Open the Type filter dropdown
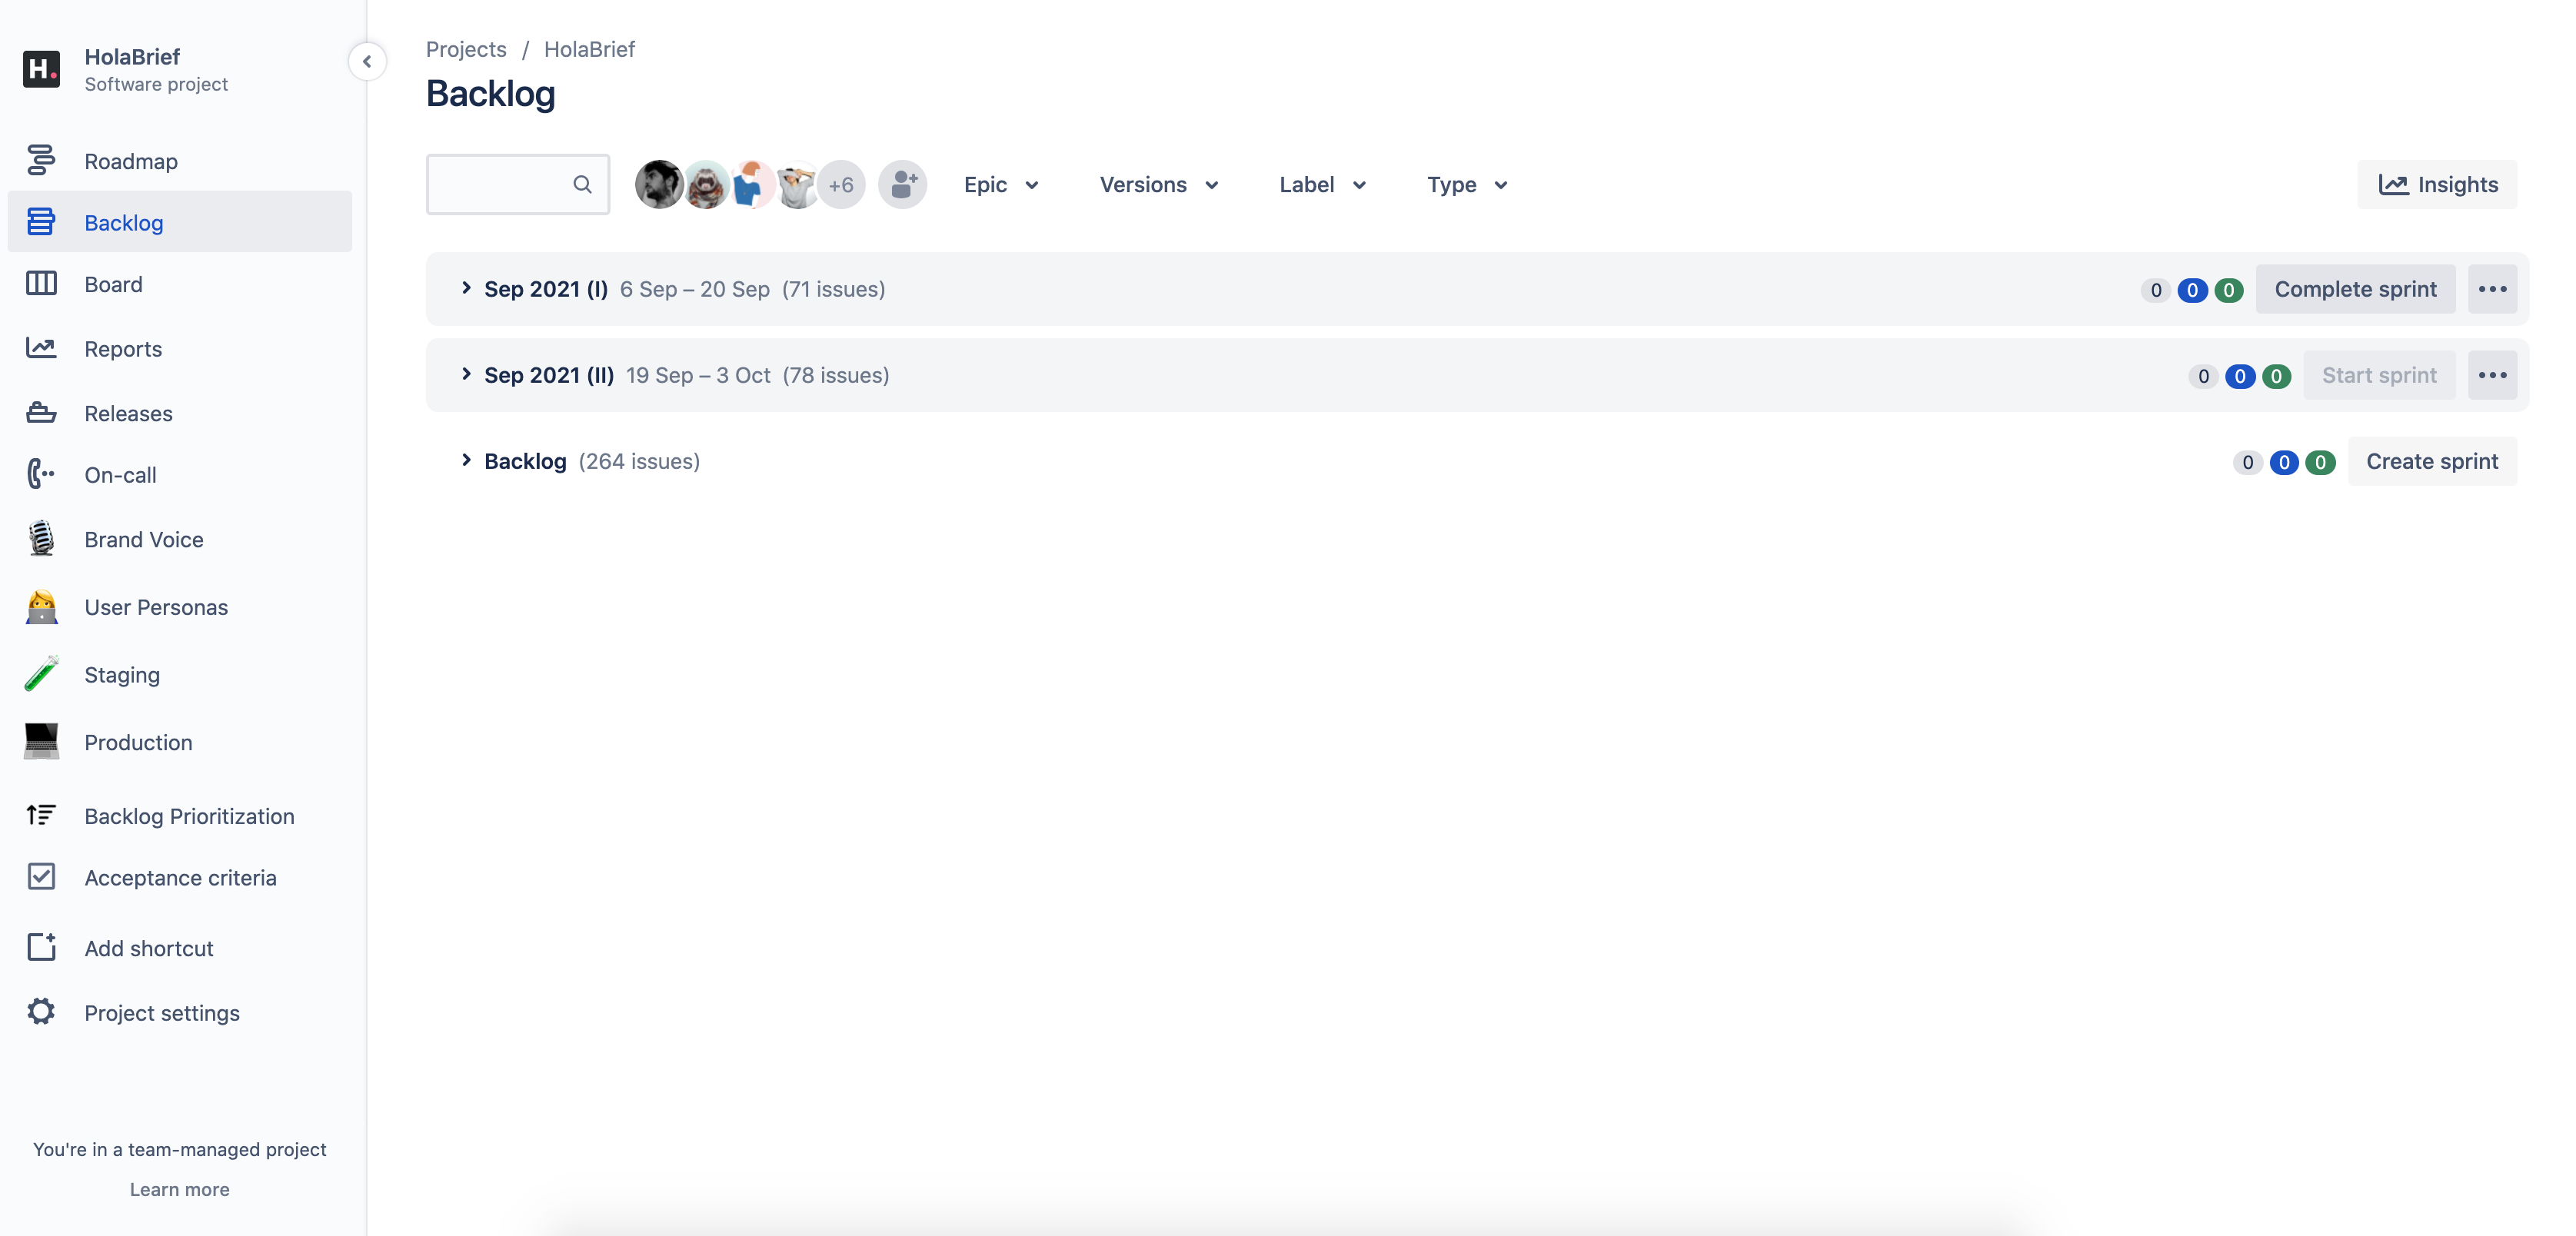The image size is (2576, 1236). (x=1467, y=185)
